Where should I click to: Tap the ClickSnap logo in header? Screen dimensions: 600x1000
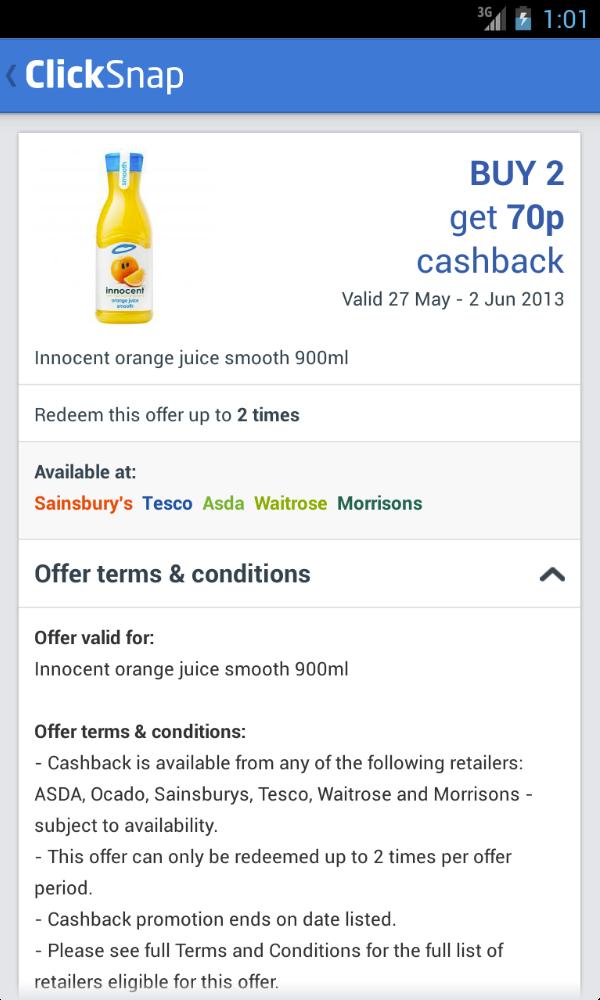[x=104, y=76]
